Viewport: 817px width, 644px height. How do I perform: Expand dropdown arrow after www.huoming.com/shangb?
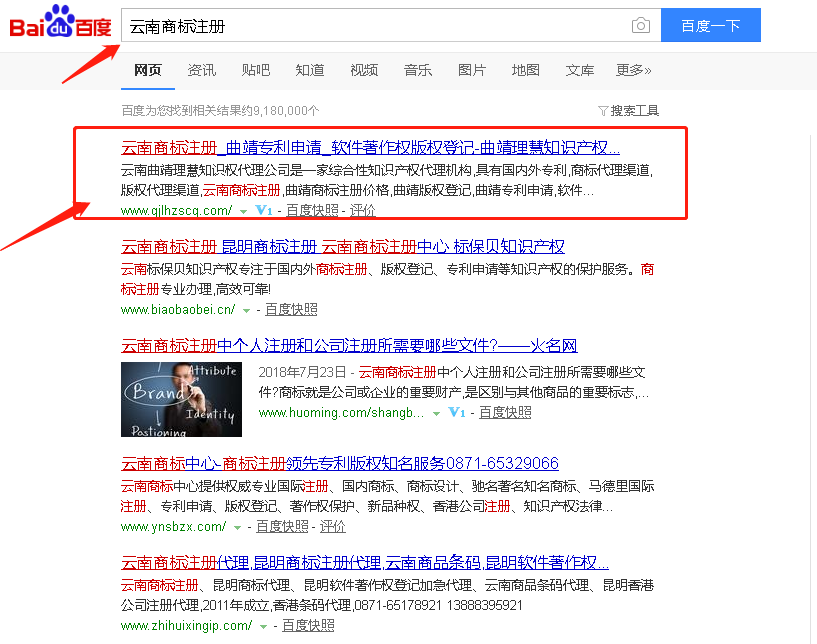coord(437,414)
